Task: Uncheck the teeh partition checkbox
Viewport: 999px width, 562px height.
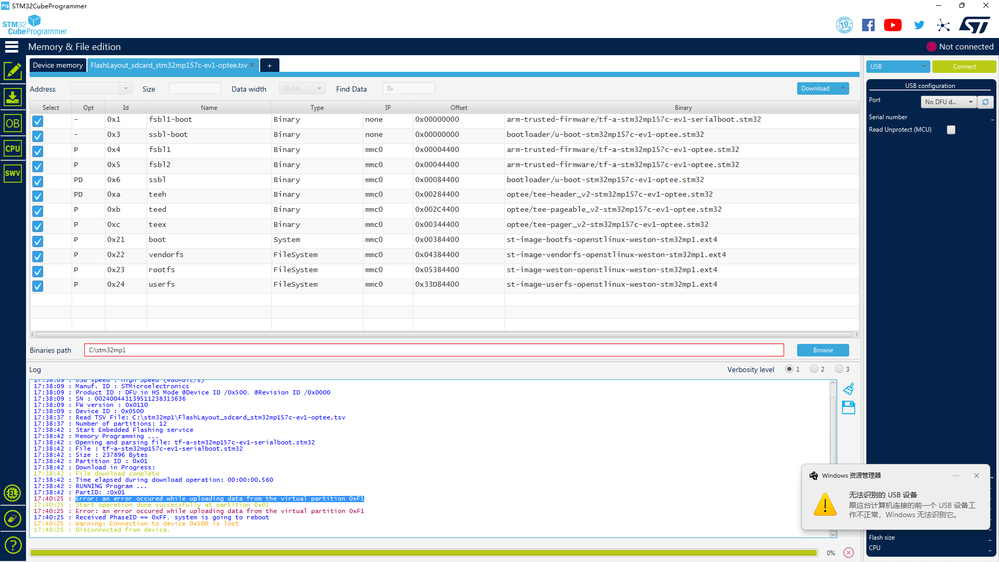Action: pyautogui.click(x=38, y=196)
